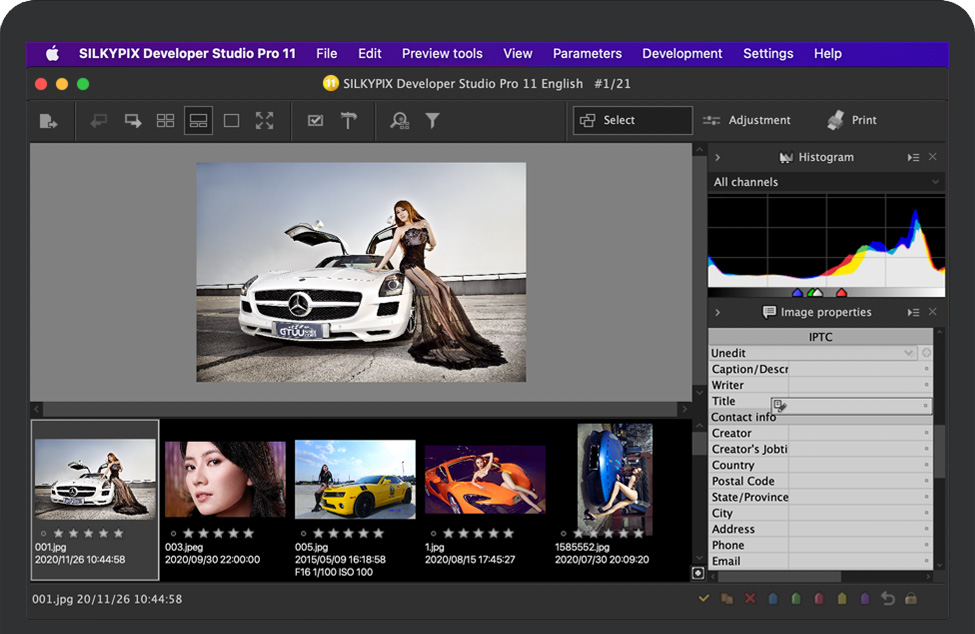This screenshot has height=634, width=975.
Task: Open the filter funnel tool
Action: click(x=432, y=121)
